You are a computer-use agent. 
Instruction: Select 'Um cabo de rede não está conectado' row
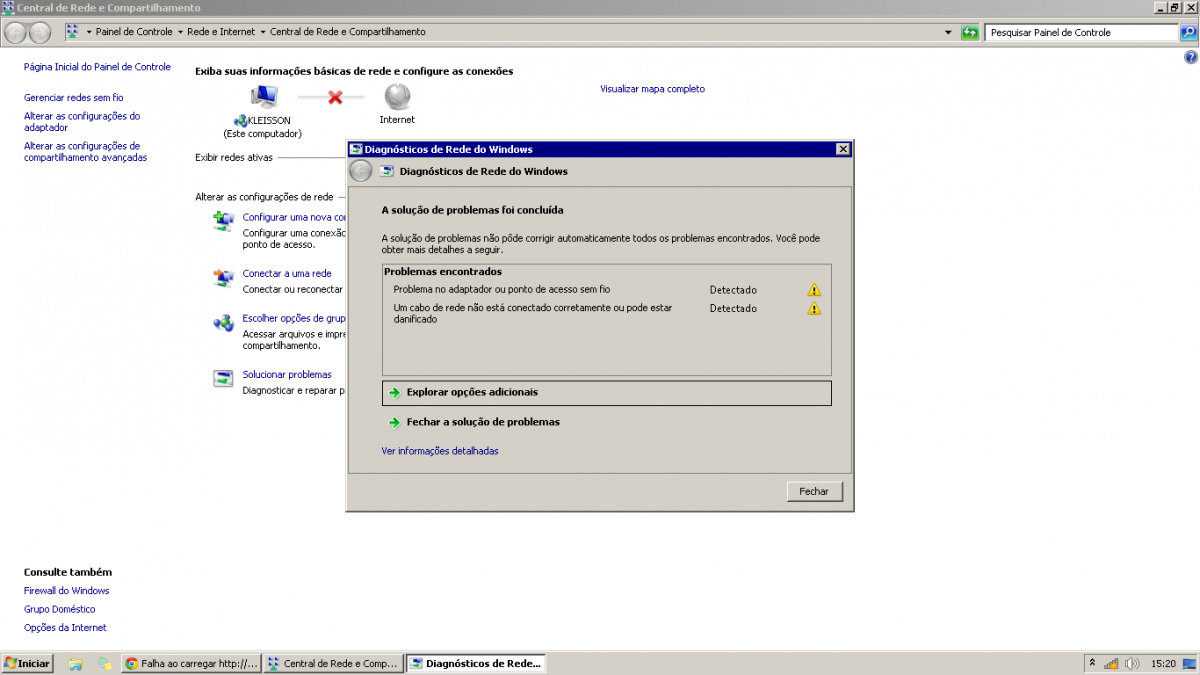pos(607,314)
